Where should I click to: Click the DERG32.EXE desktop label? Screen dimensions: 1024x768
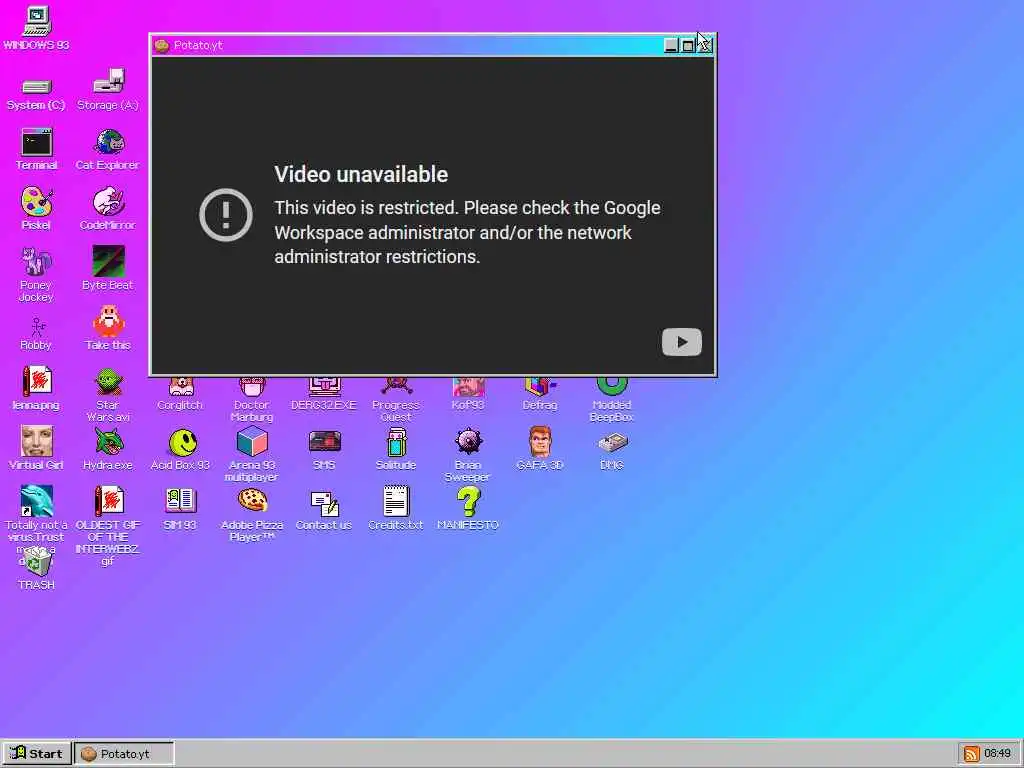[324, 405]
